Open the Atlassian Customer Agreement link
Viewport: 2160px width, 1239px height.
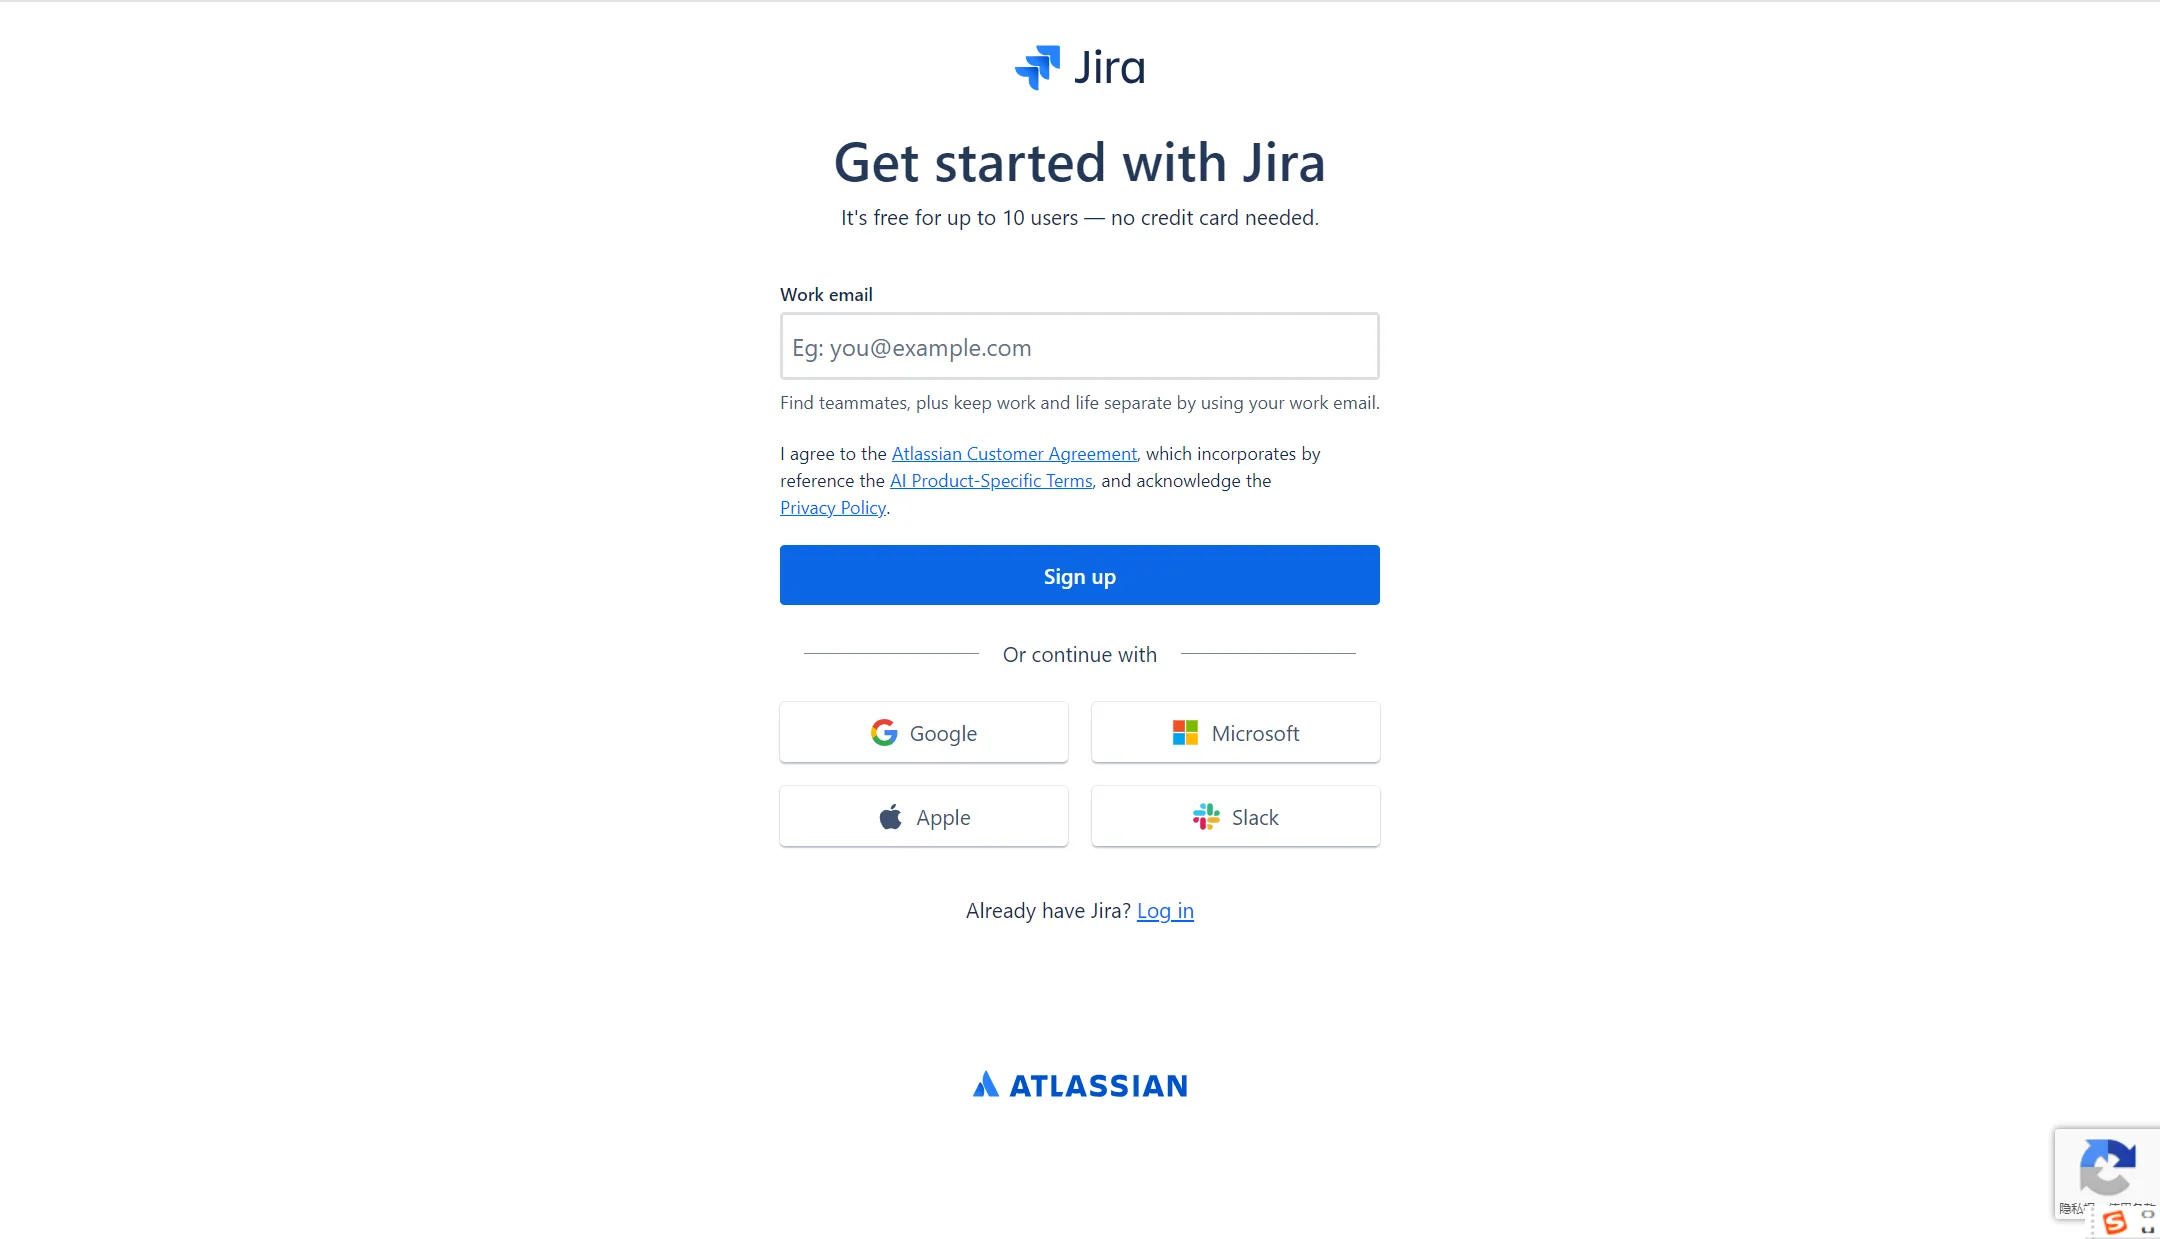[1013, 453]
